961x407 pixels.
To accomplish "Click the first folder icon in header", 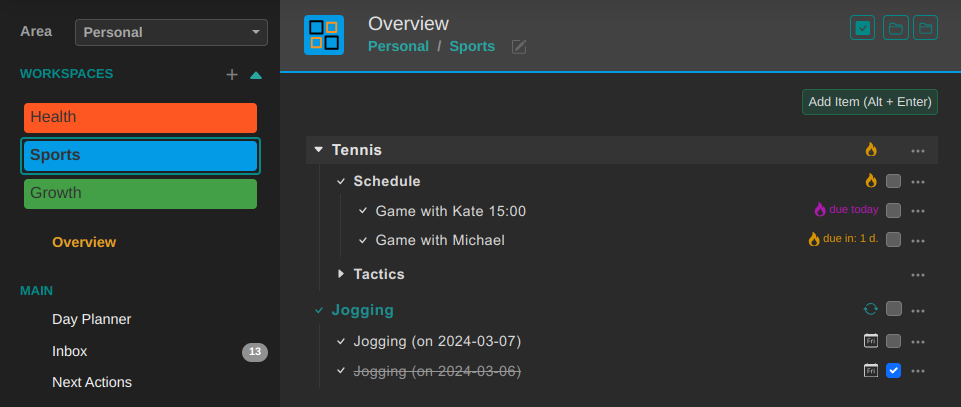I will (895, 28).
